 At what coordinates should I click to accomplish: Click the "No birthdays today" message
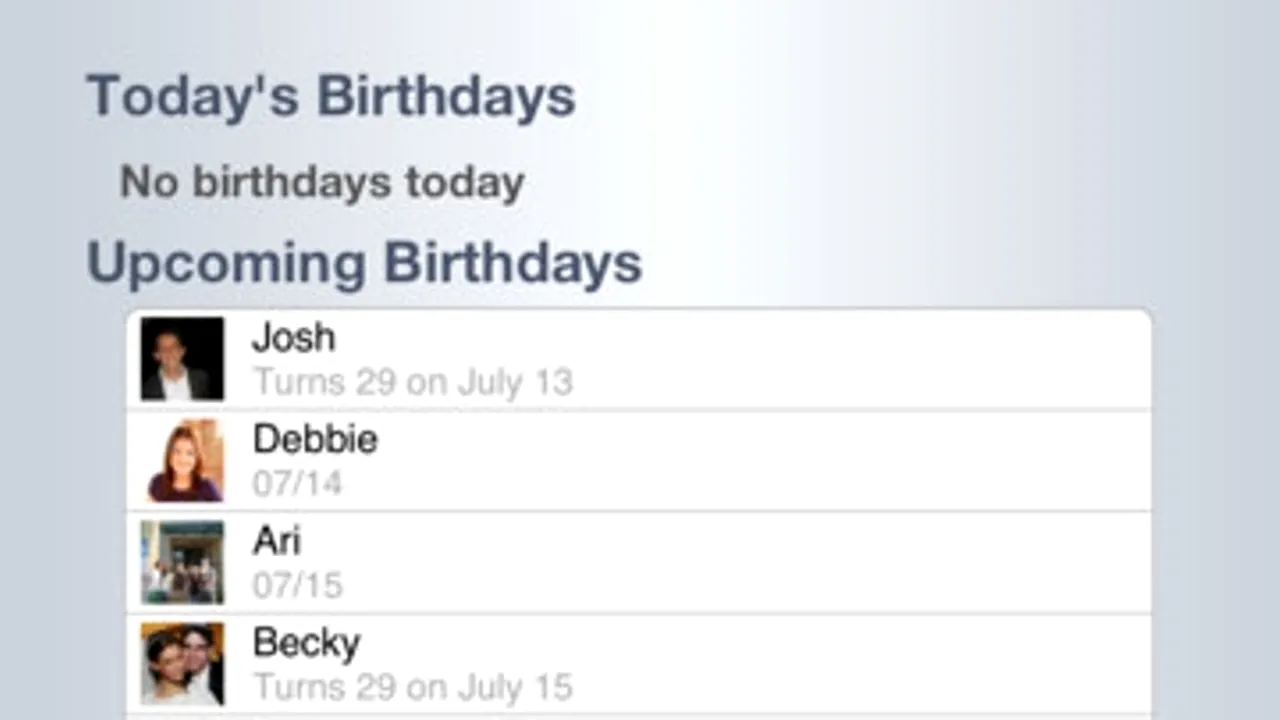[322, 183]
